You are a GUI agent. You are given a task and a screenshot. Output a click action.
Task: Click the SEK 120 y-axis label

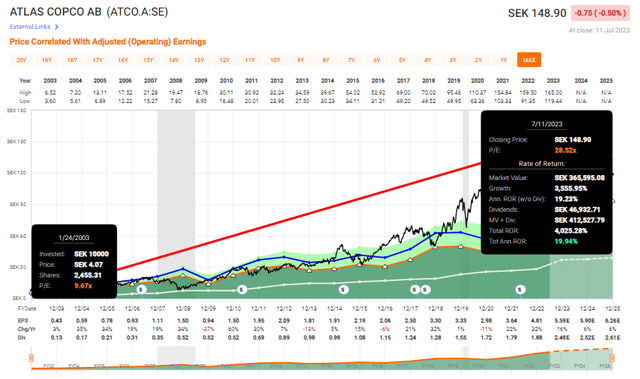pyautogui.click(x=16, y=173)
